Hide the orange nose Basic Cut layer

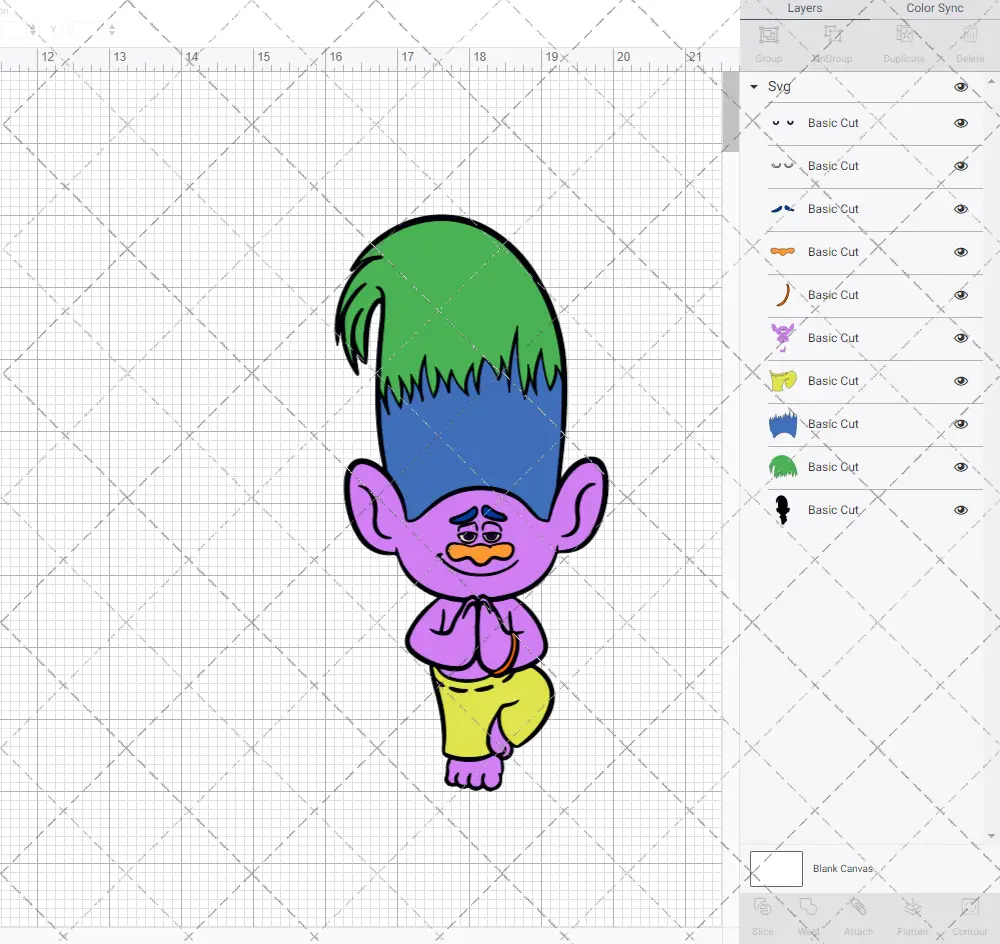coord(960,252)
